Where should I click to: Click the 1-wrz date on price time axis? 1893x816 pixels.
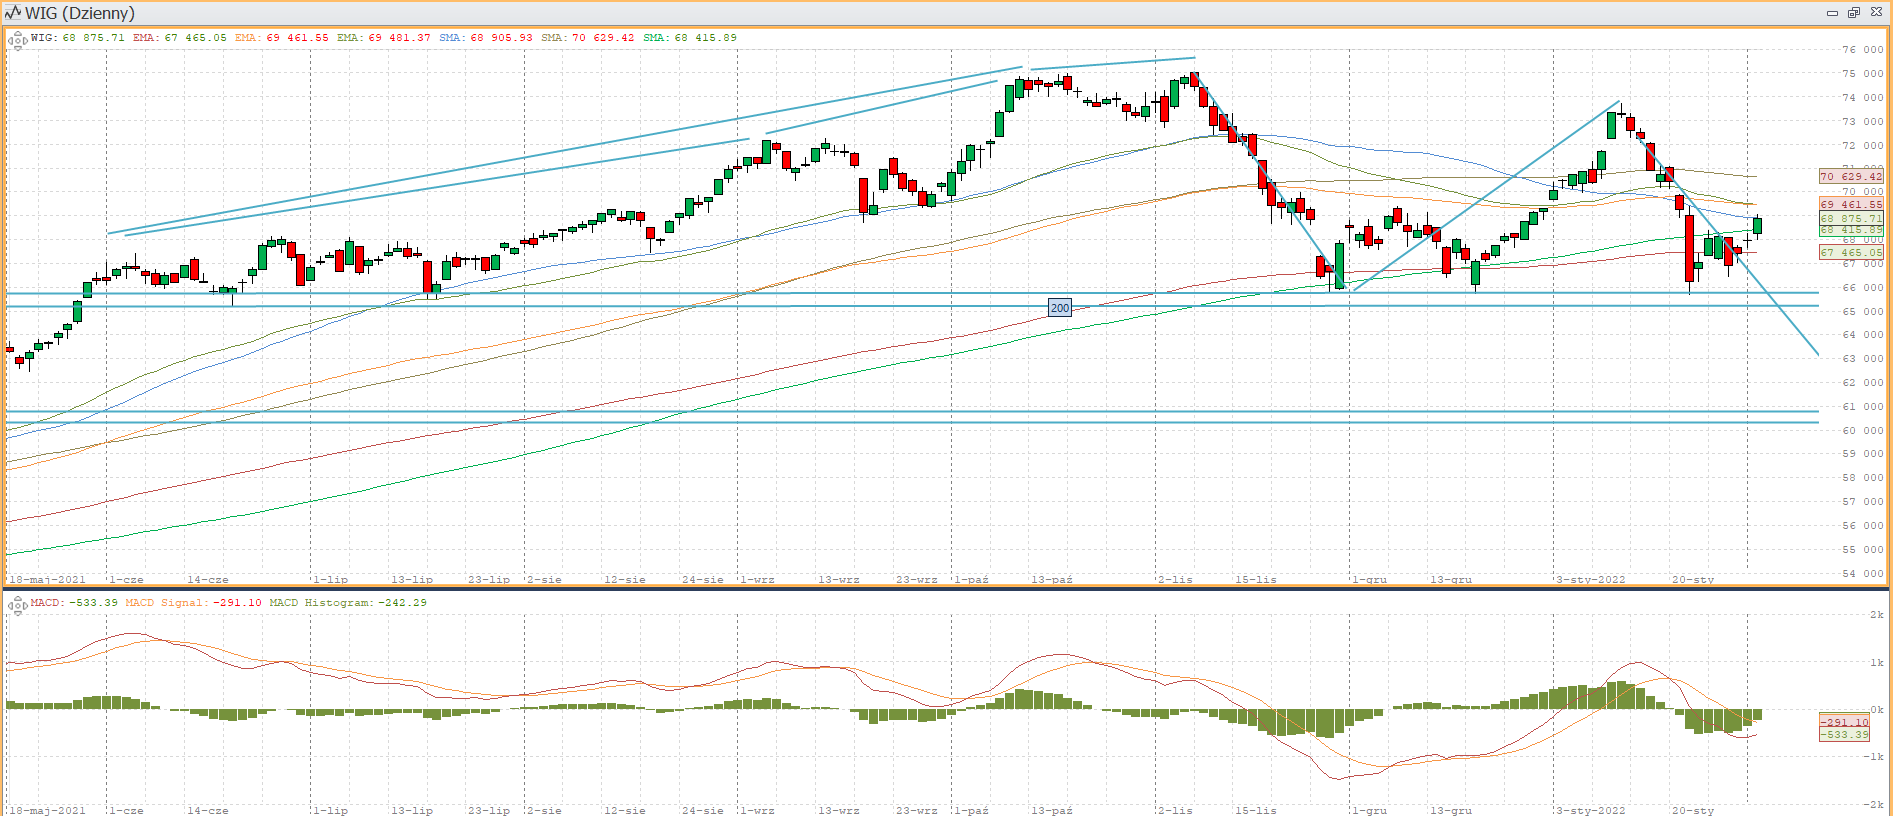point(757,580)
